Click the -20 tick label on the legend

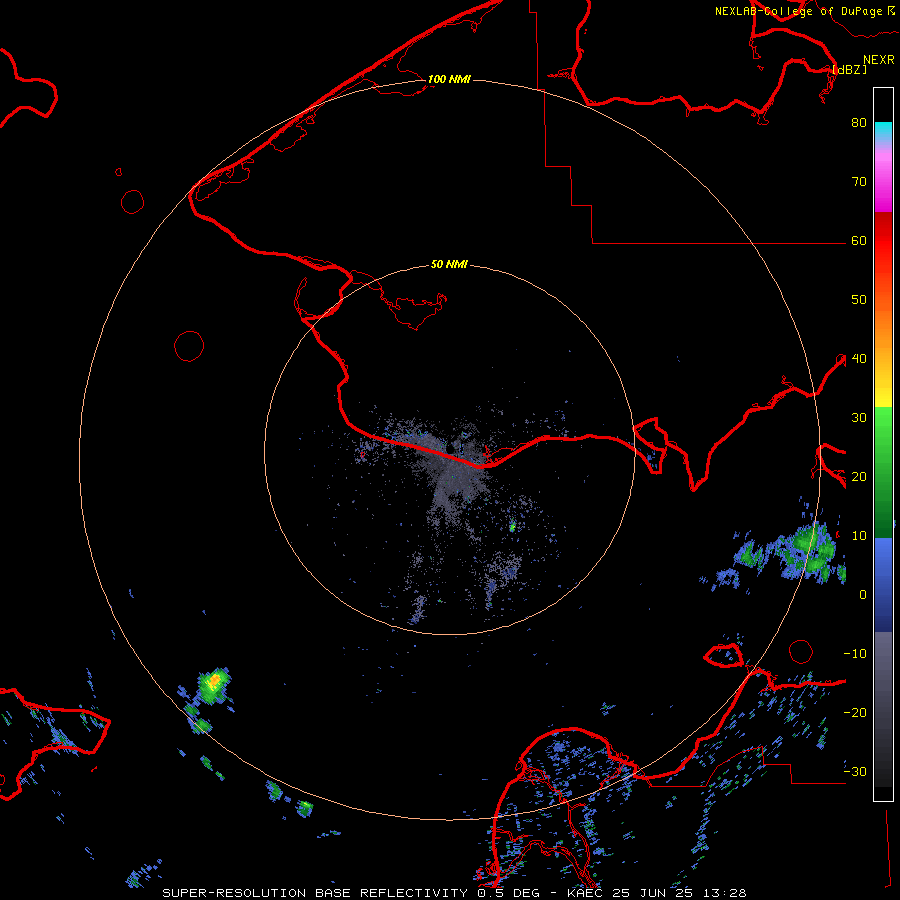pos(855,712)
